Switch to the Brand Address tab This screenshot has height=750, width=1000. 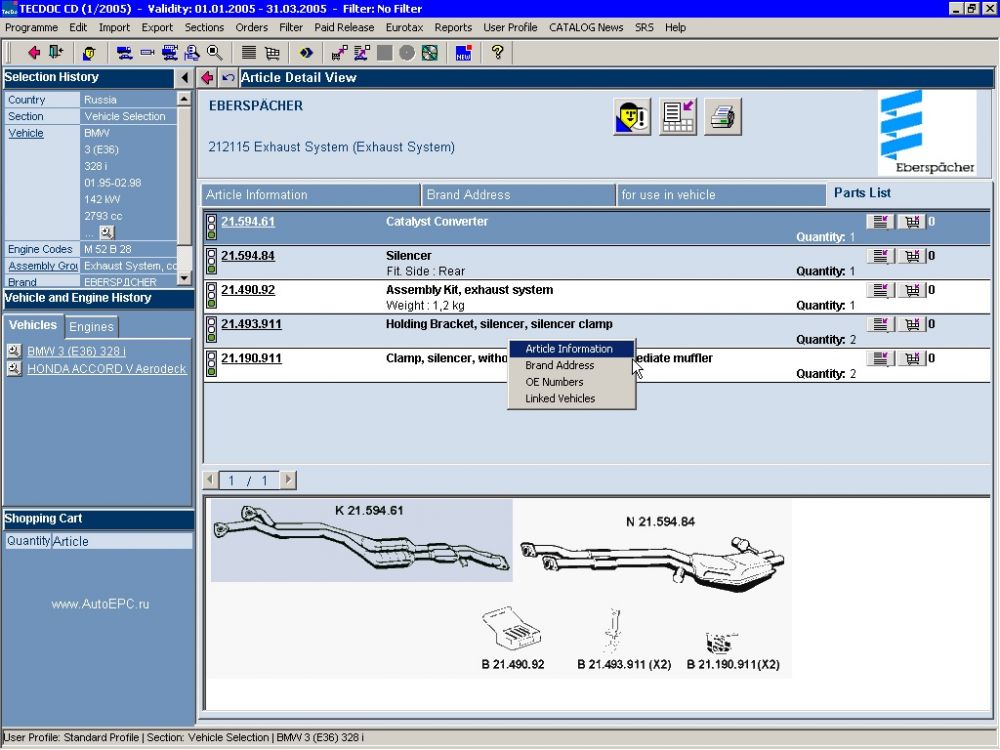pos(518,195)
